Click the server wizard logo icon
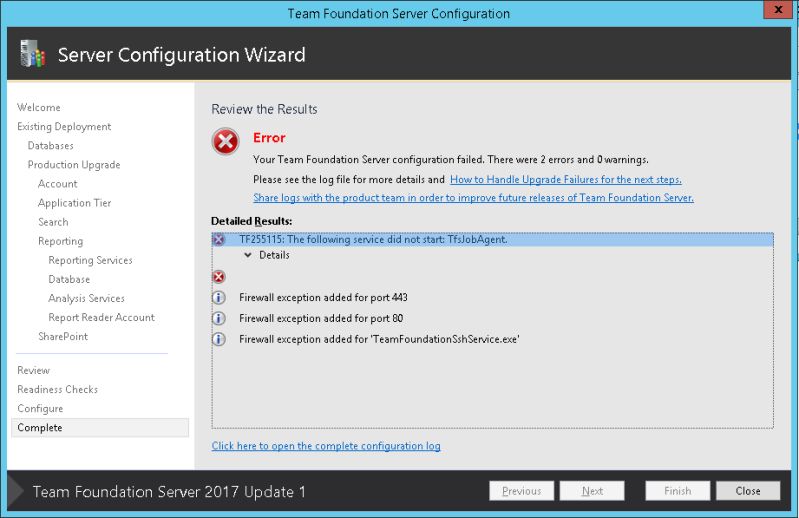The width and height of the screenshot is (799, 518). (33, 53)
